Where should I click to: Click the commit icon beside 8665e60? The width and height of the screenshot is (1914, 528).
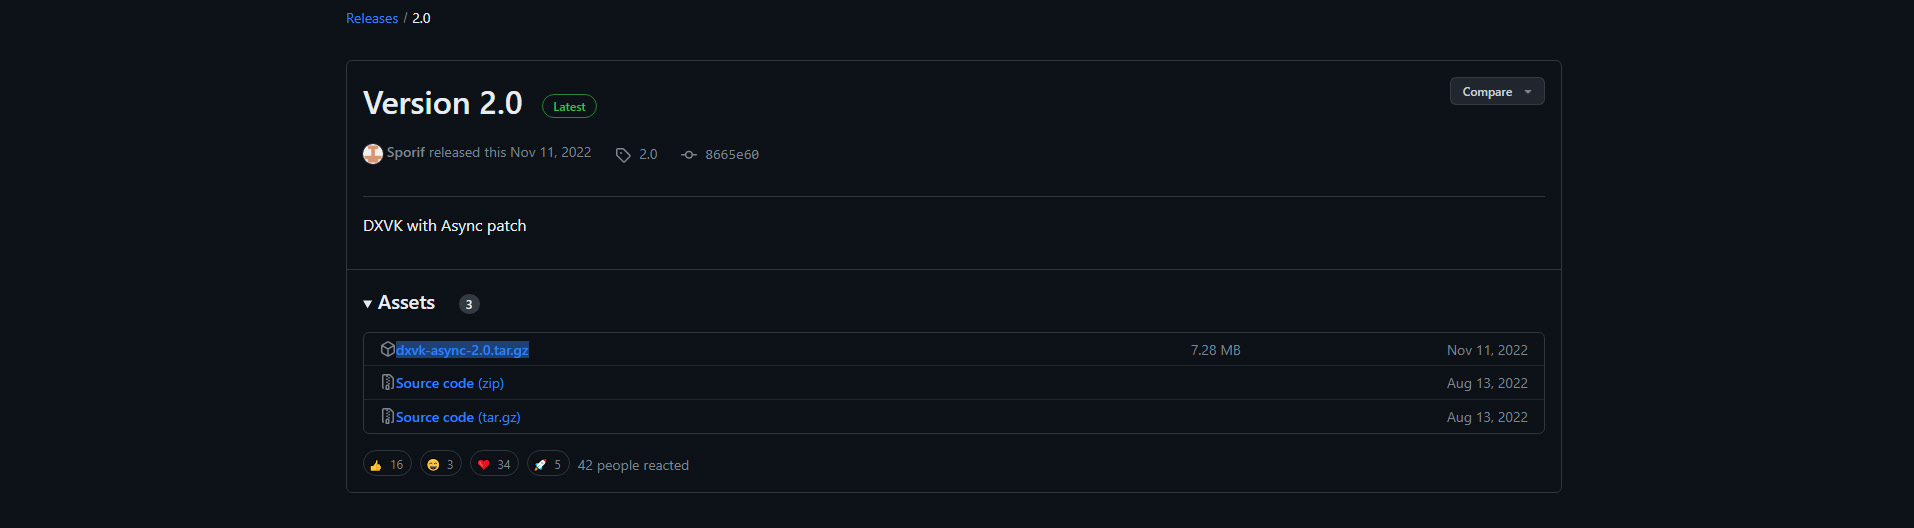point(689,155)
